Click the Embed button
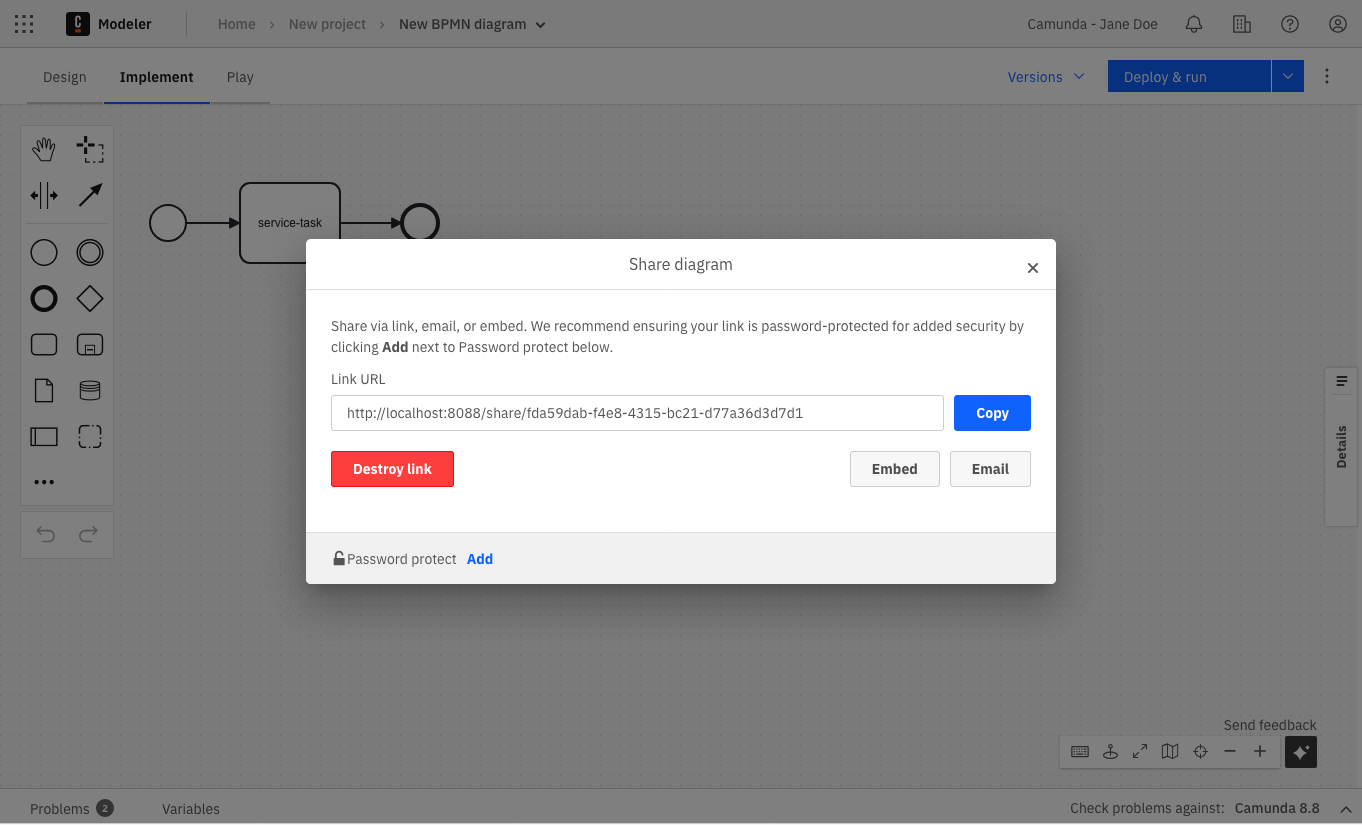Screen dimensions: 1362x825 [894, 469]
